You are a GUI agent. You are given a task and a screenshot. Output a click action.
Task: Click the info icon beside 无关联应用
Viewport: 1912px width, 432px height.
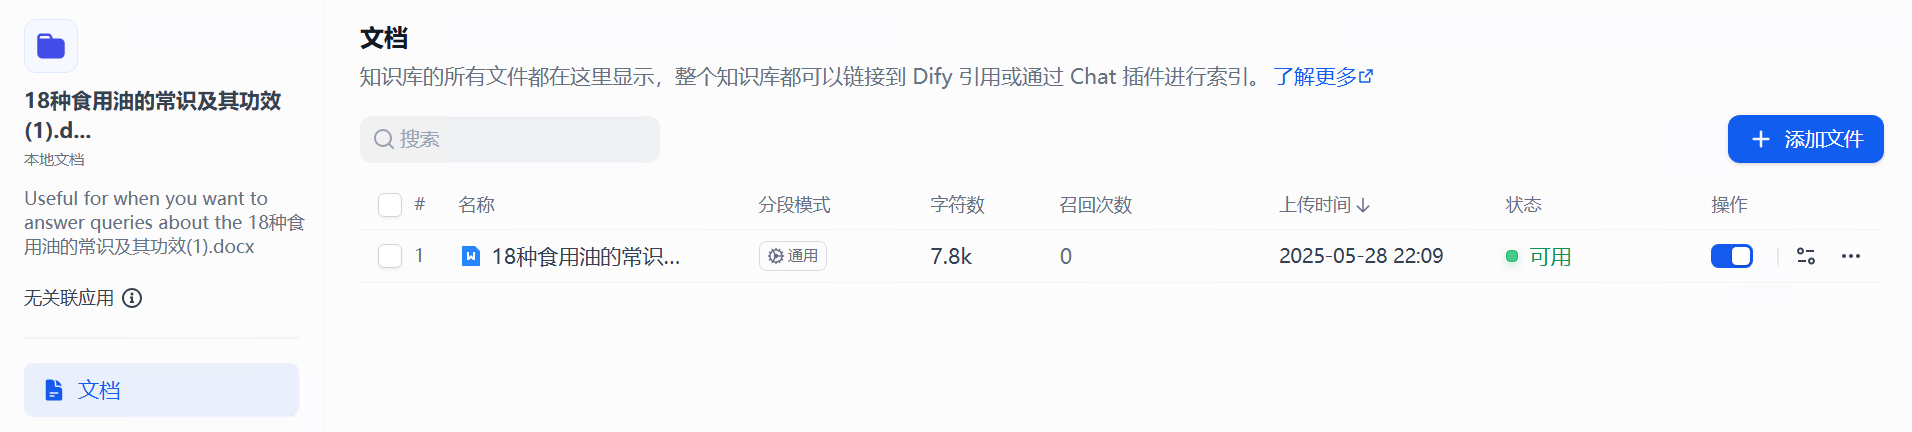click(132, 298)
